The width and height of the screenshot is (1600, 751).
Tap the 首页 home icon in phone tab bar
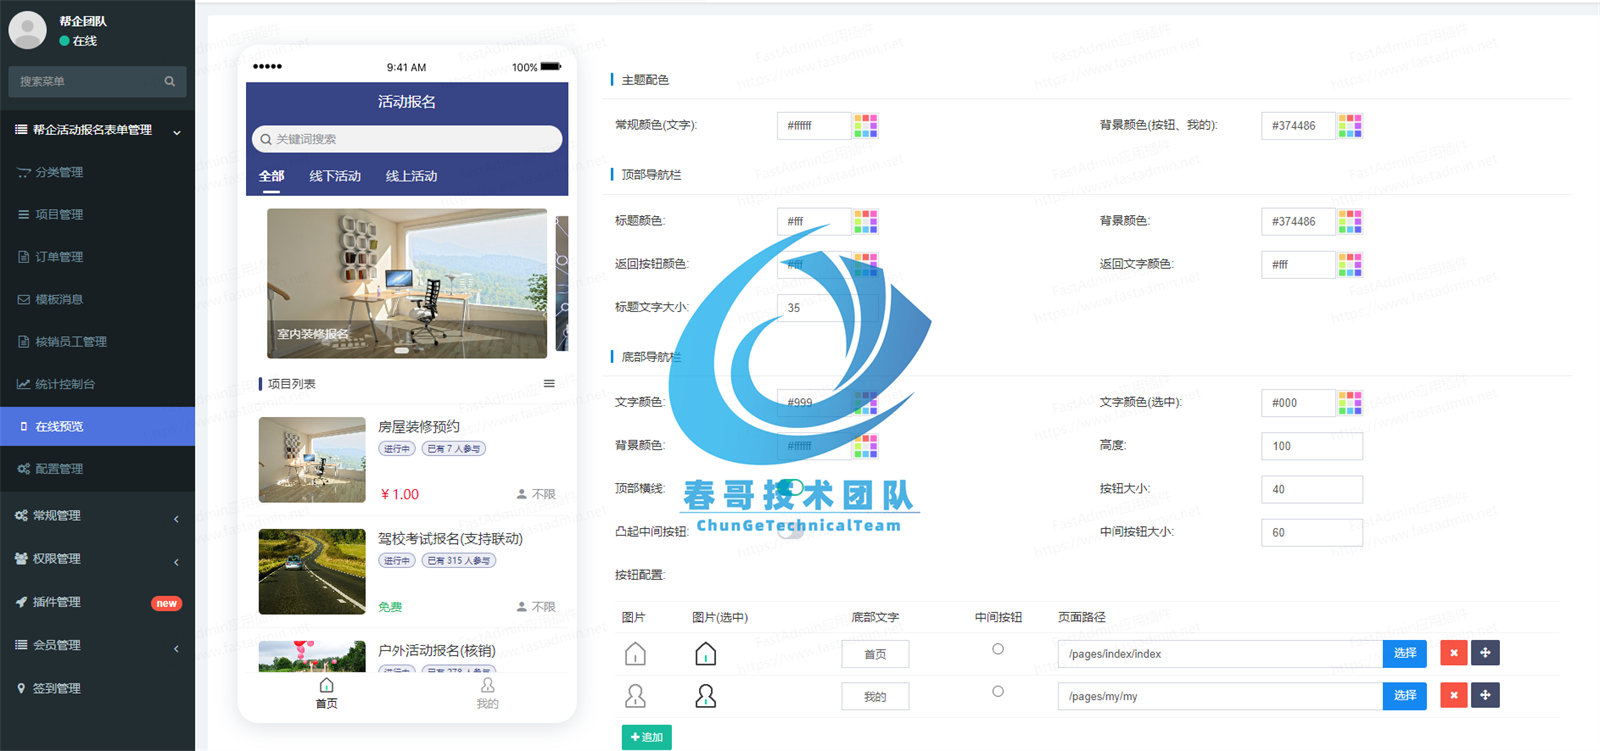[x=326, y=685]
